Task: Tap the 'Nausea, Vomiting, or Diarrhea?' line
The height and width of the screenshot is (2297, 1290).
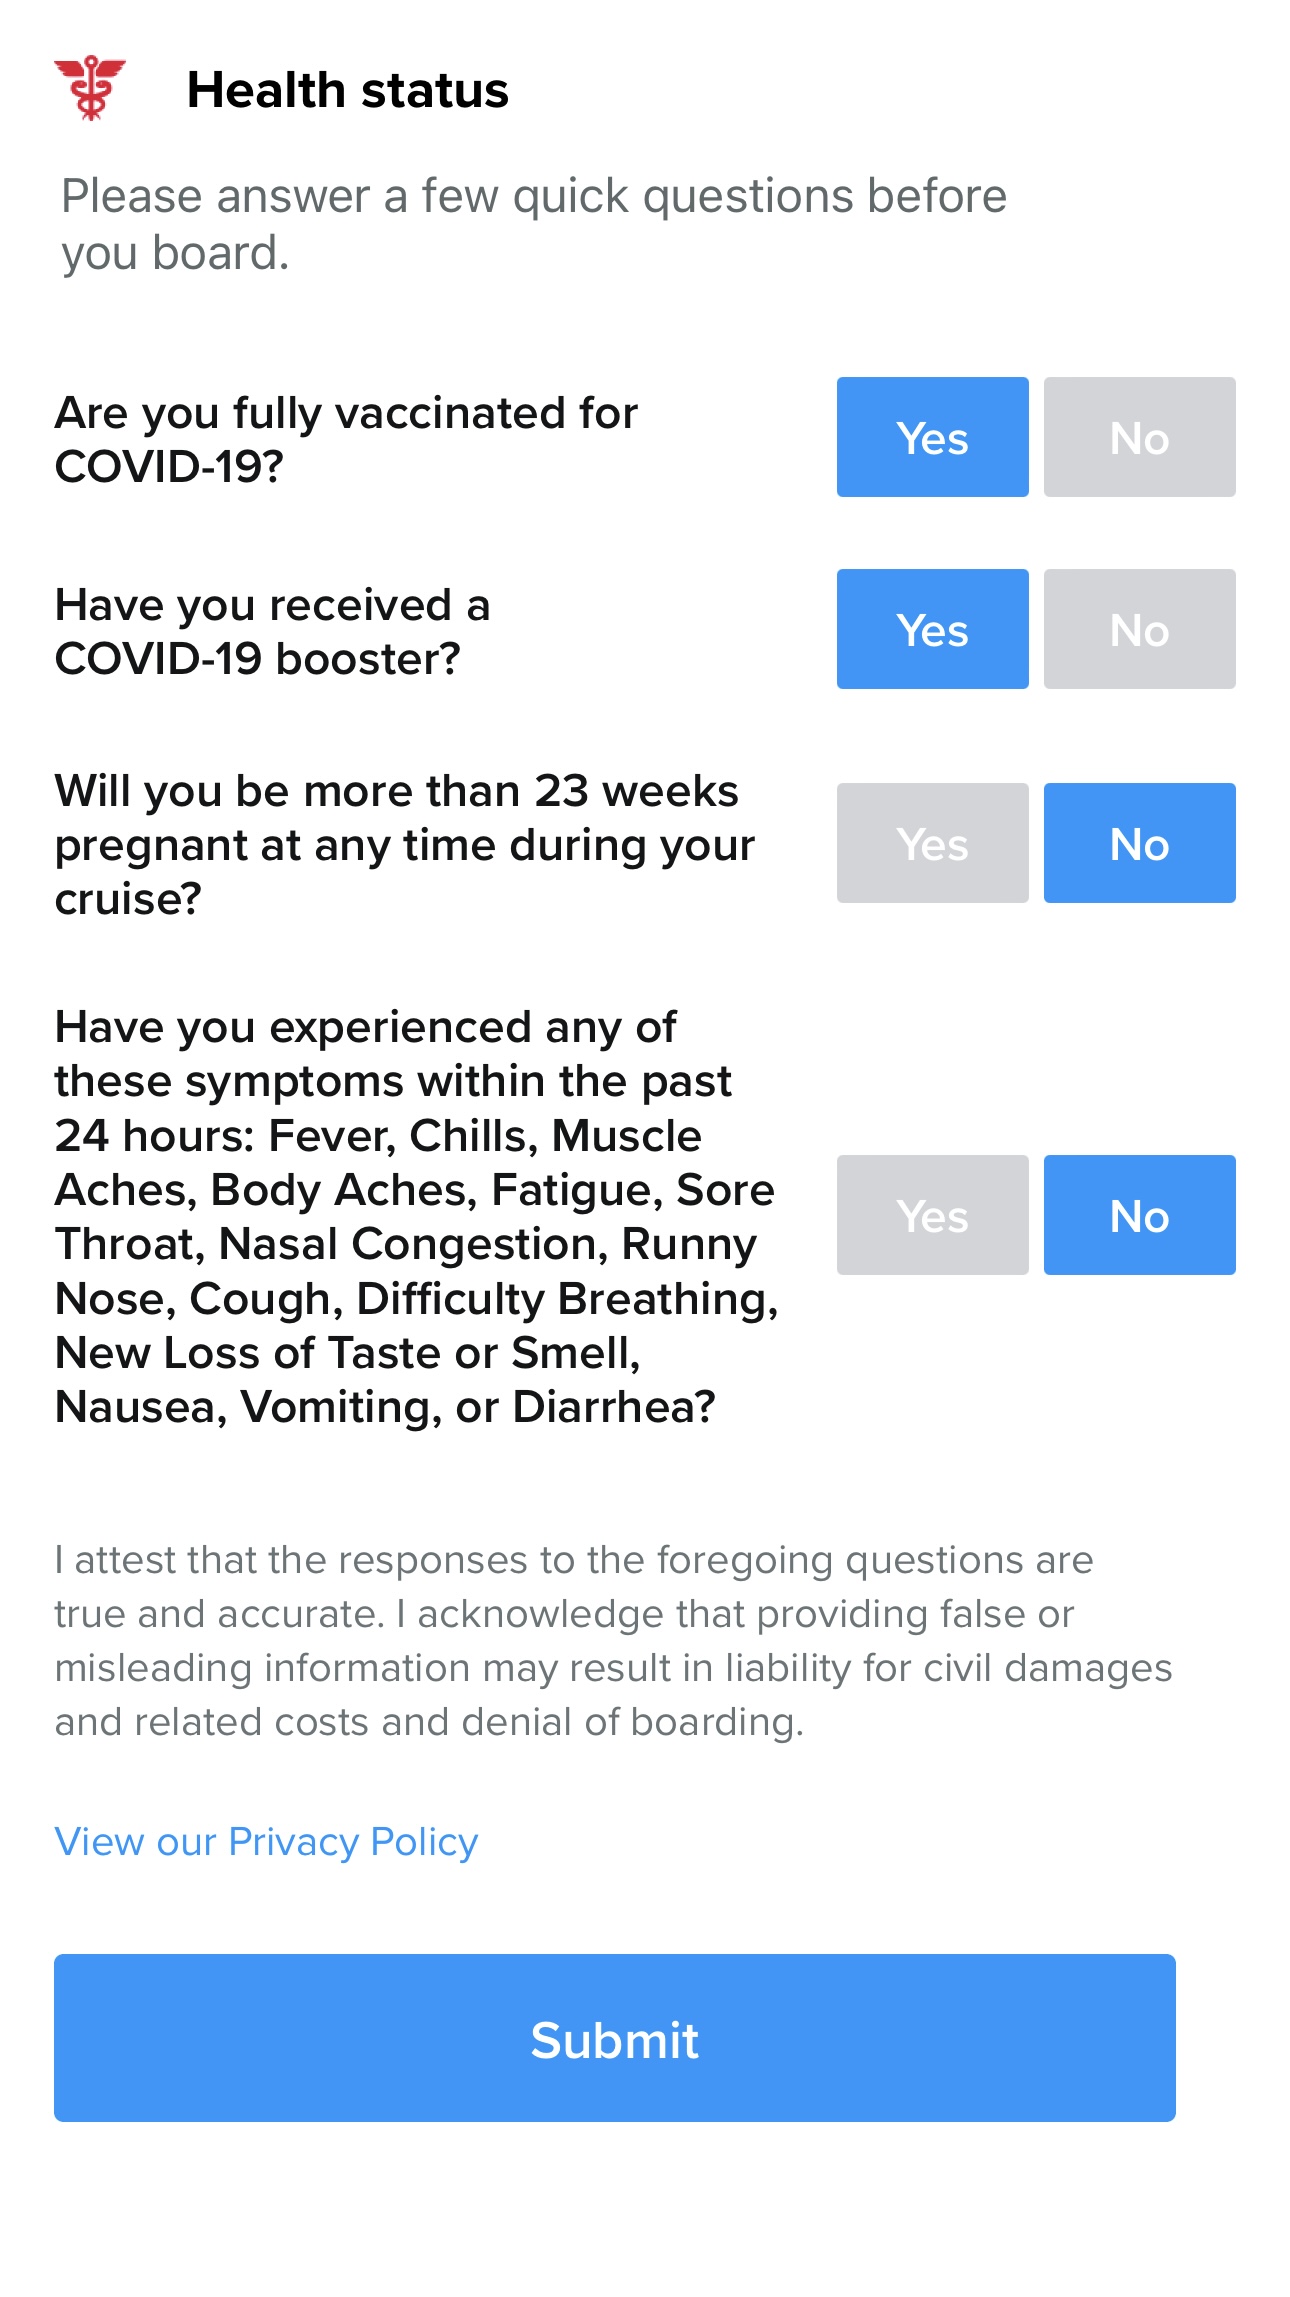Action: pos(385,1407)
